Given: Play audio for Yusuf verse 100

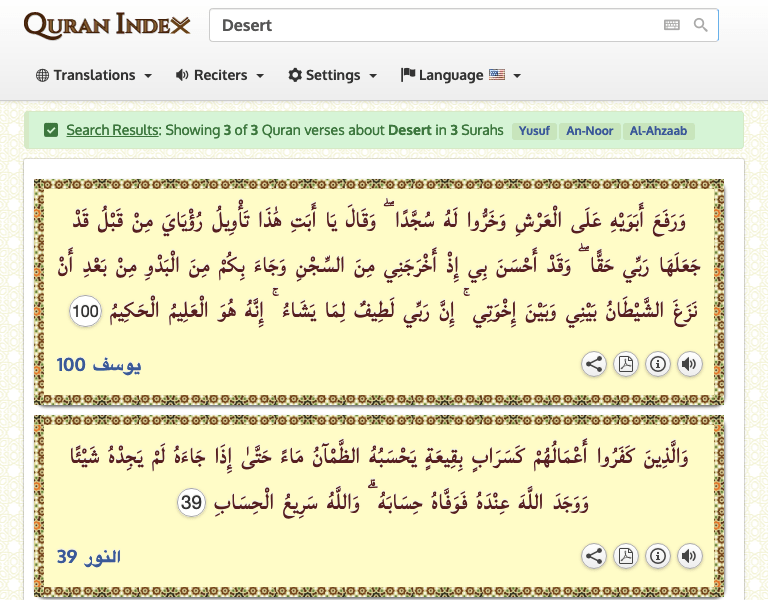Looking at the screenshot, I should [689, 365].
